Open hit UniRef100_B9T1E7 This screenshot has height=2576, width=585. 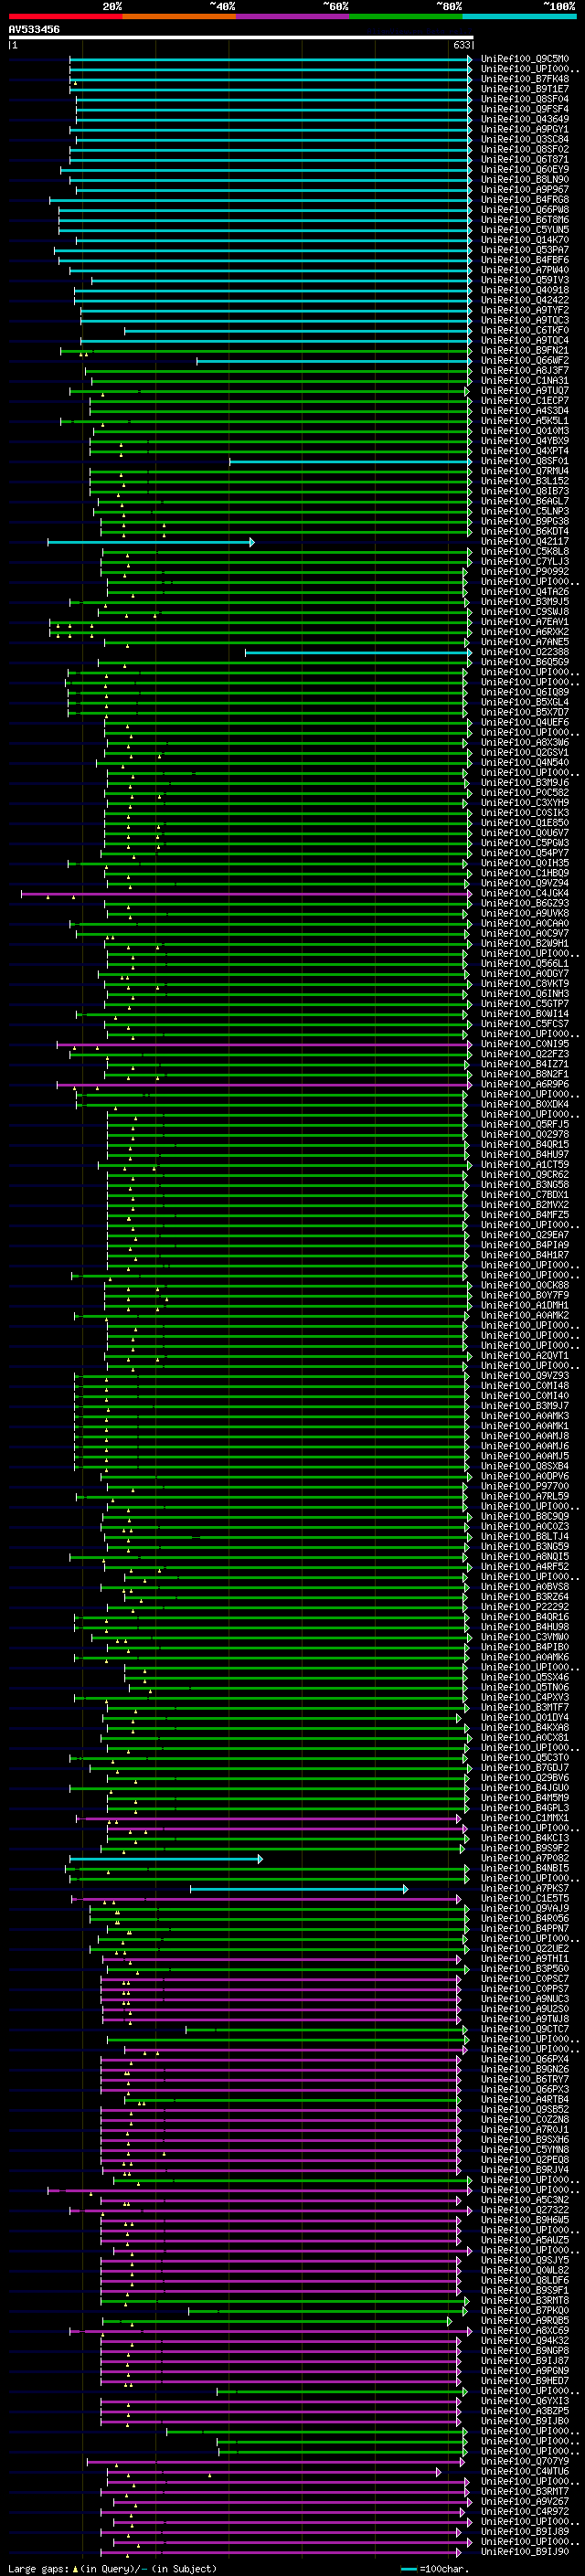click(525, 89)
